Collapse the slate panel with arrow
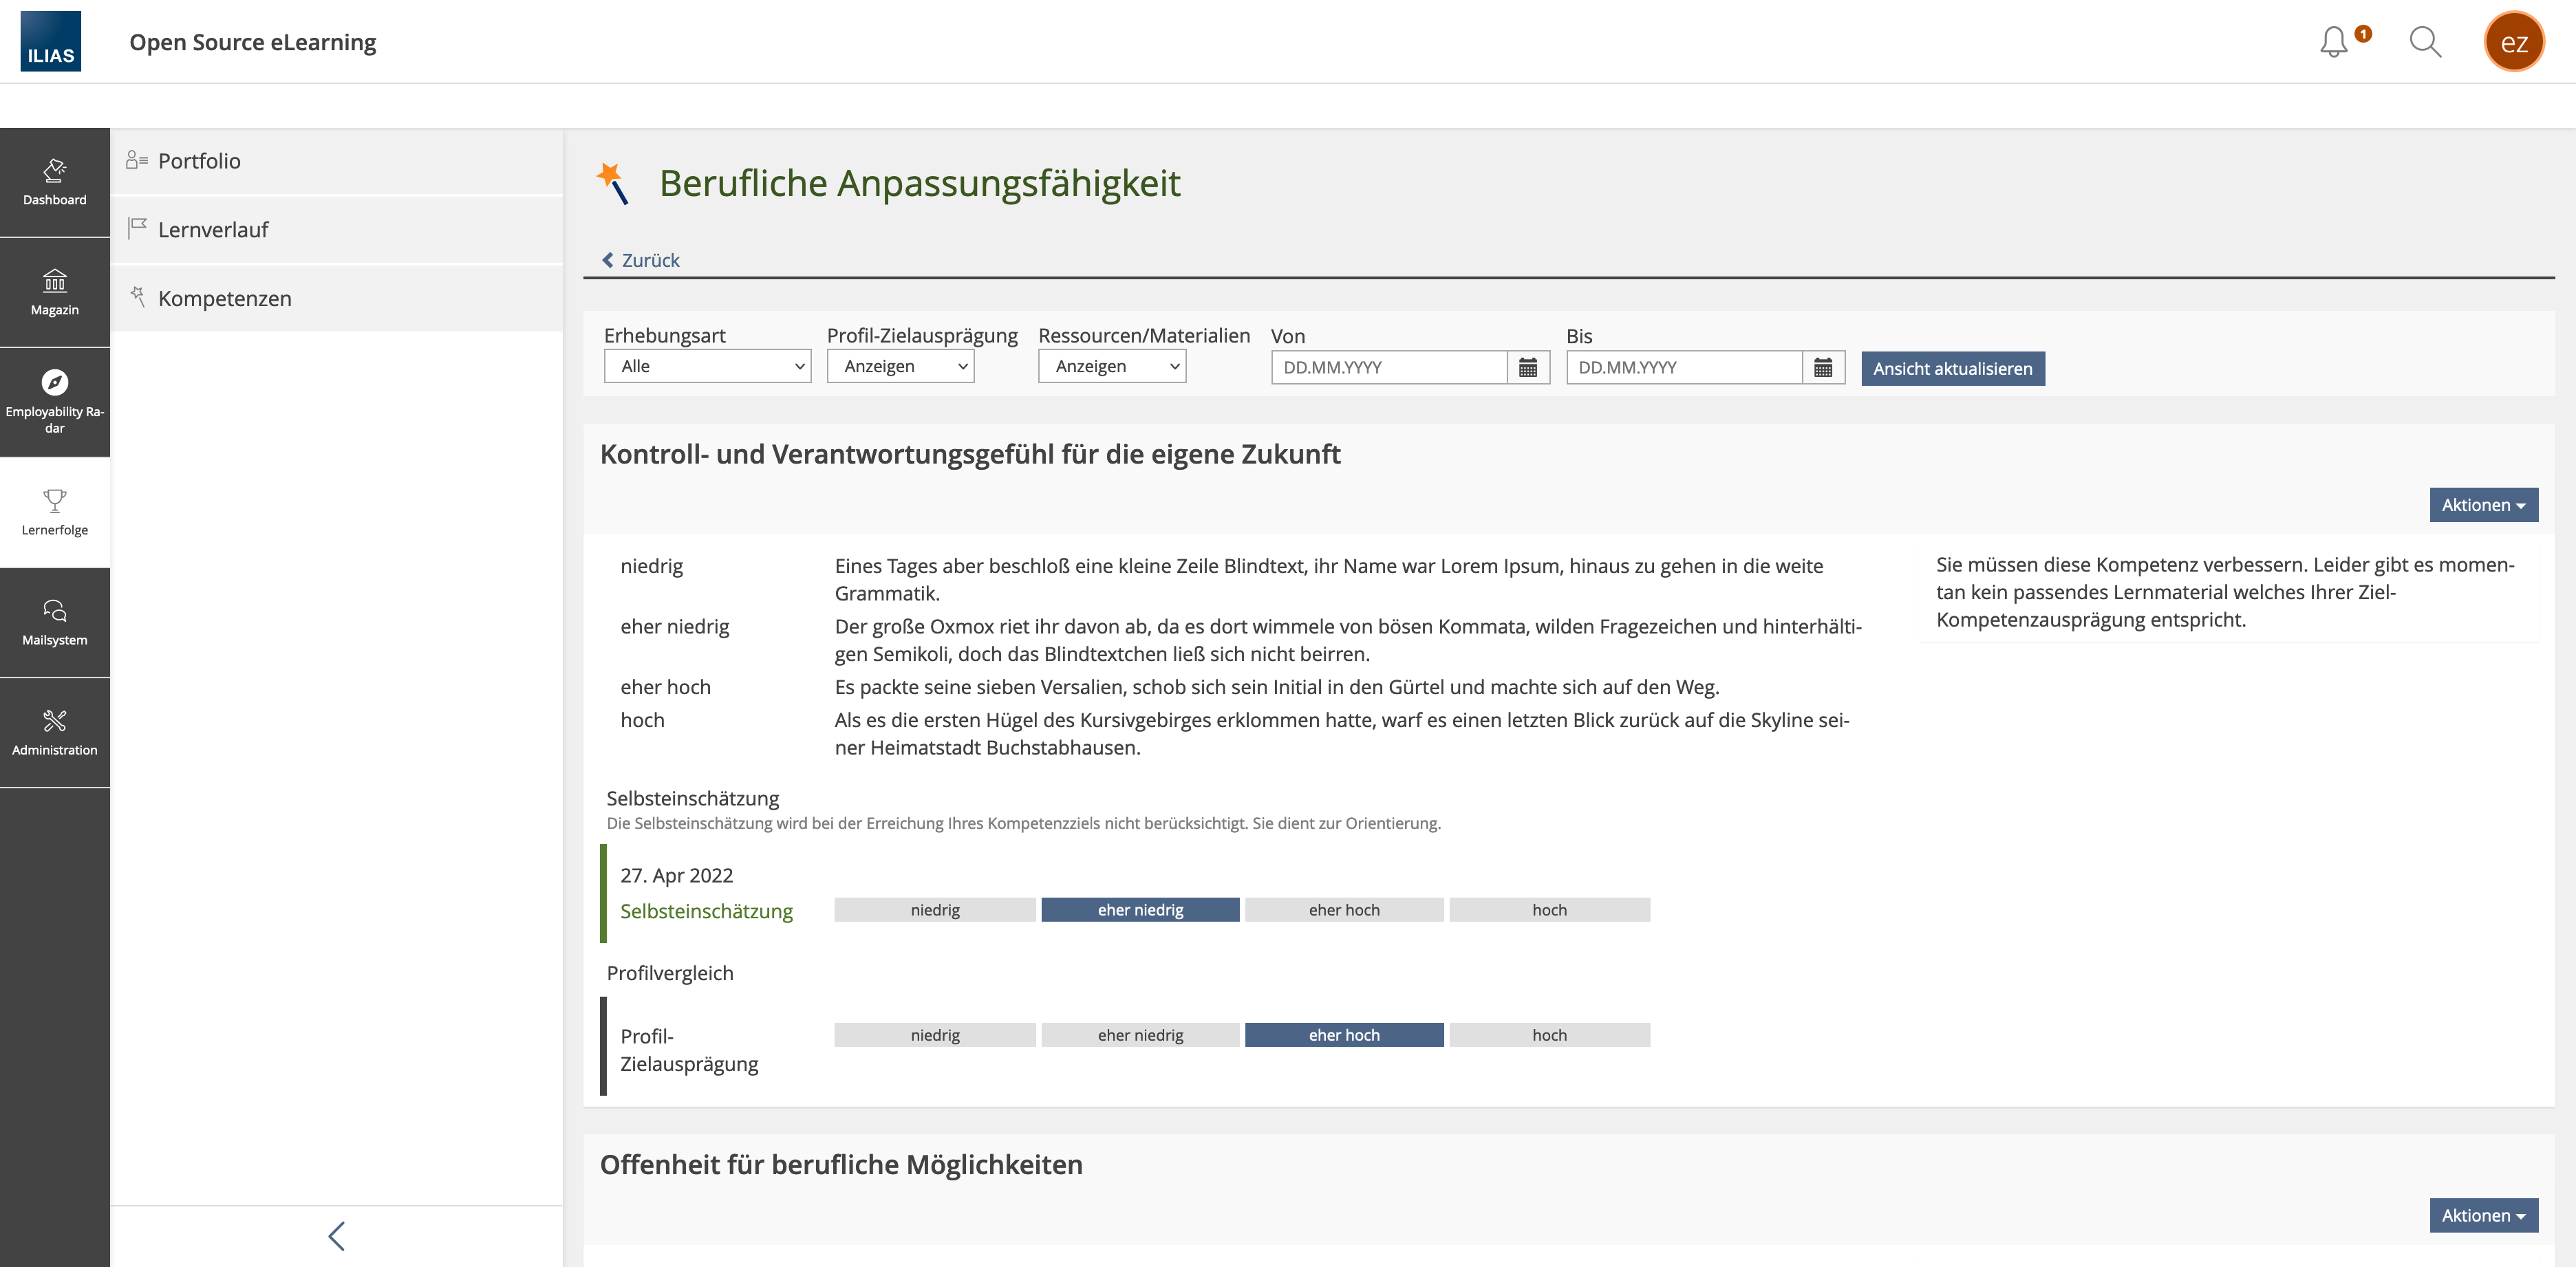The height and width of the screenshot is (1267, 2576). 336,1236
